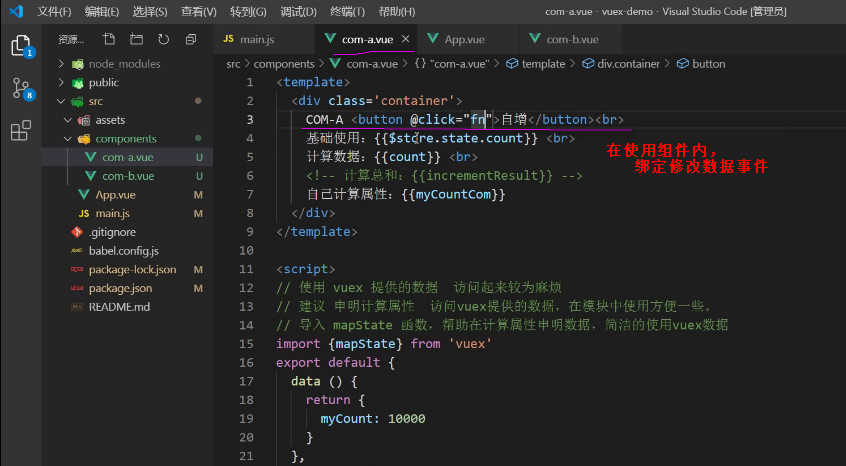
Task: Create a new folder via explorer toolbar
Action: 136,39
